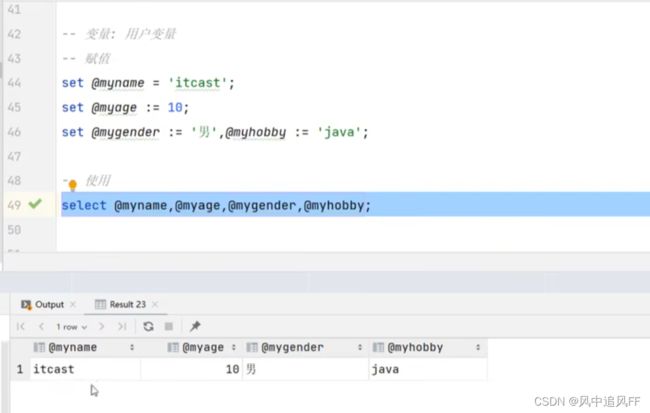Jump to first page of results
Screen dimensions: 650x413
pyautogui.click(x=21, y=327)
